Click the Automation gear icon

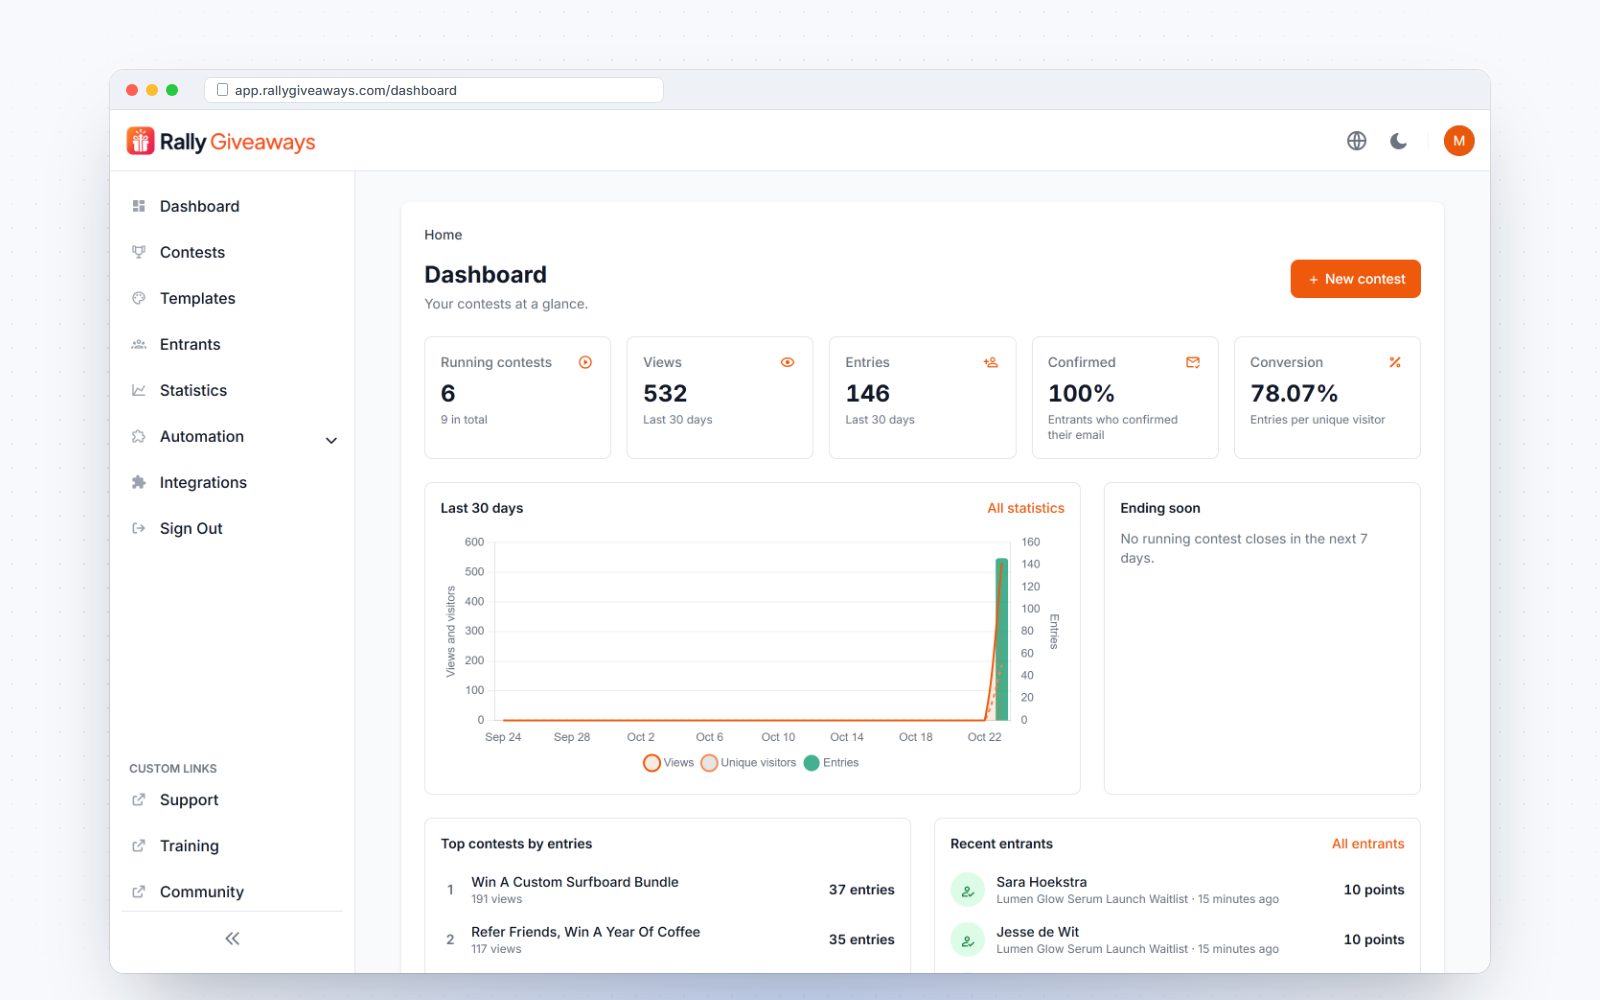pyautogui.click(x=139, y=436)
